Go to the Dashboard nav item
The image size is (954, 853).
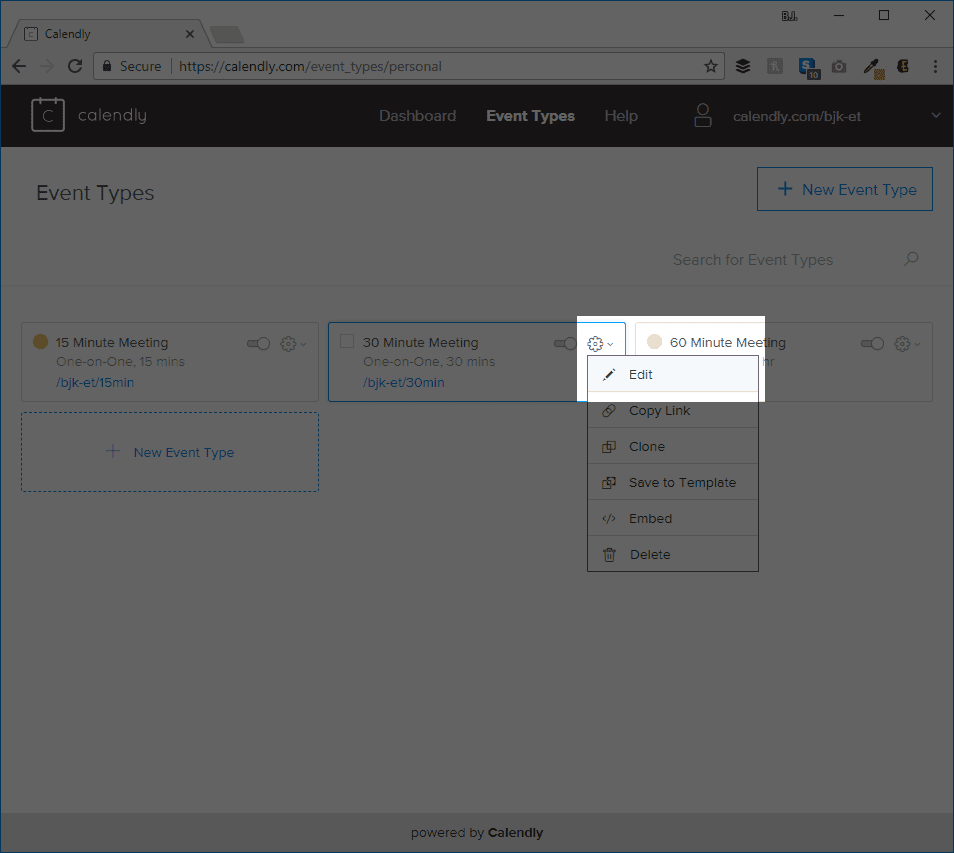[417, 116]
